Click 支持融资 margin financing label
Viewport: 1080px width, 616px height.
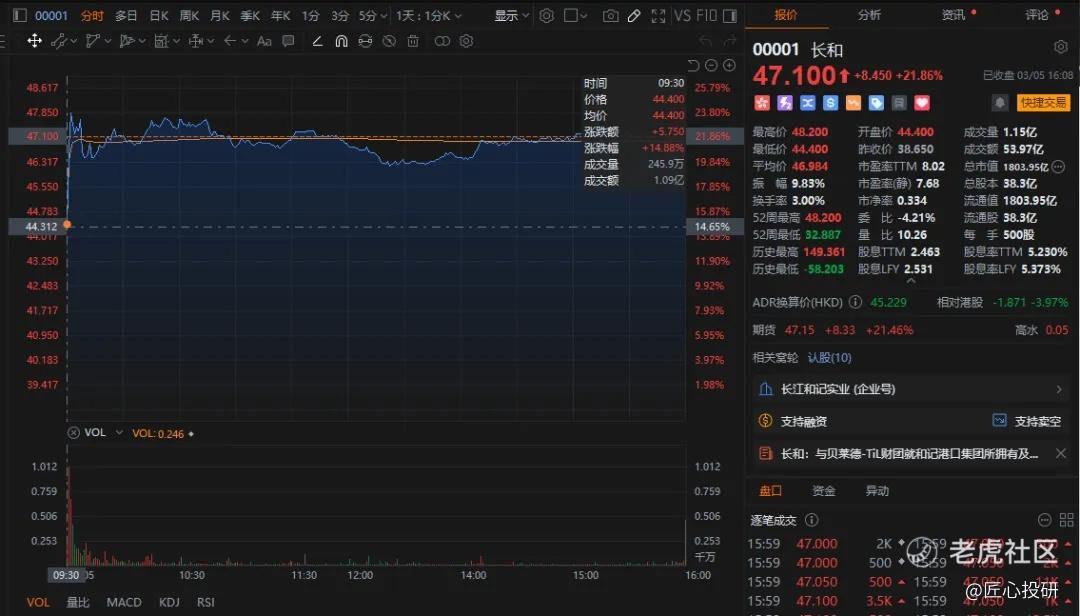click(803, 421)
